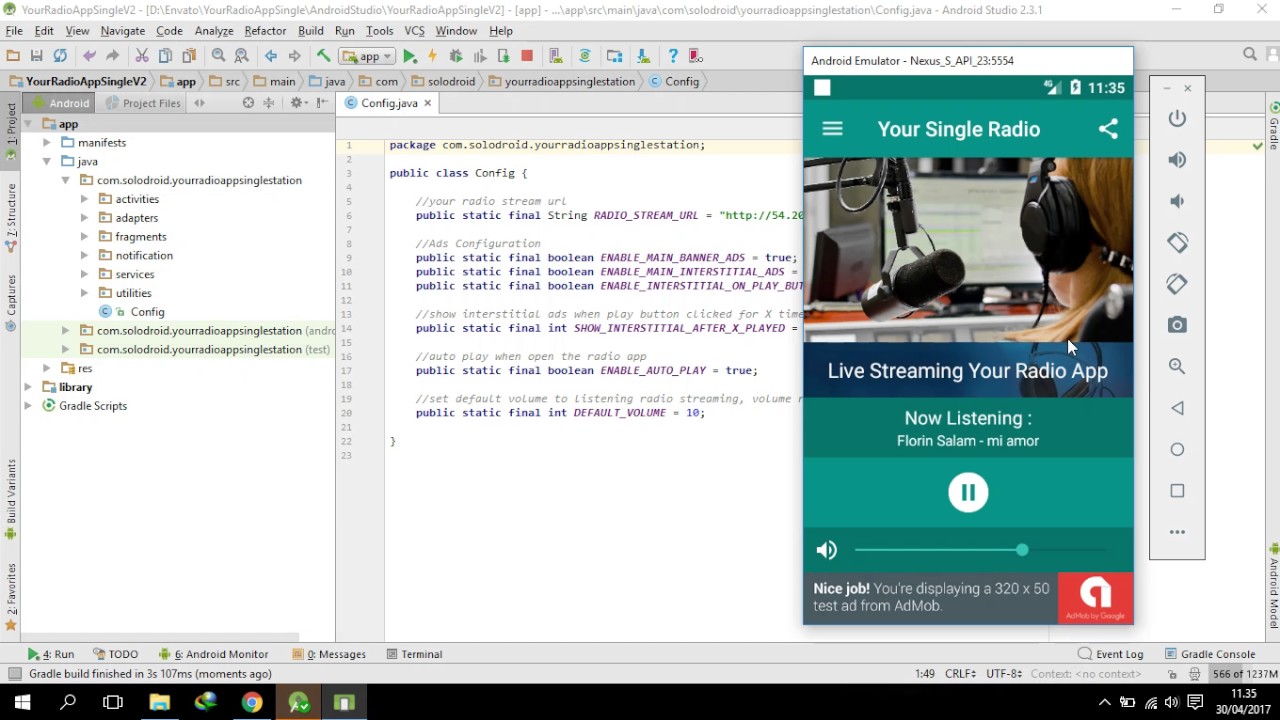Image resolution: width=1280 pixels, height=720 pixels.
Task: Open the Refactor menu
Action: click(x=265, y=31)
